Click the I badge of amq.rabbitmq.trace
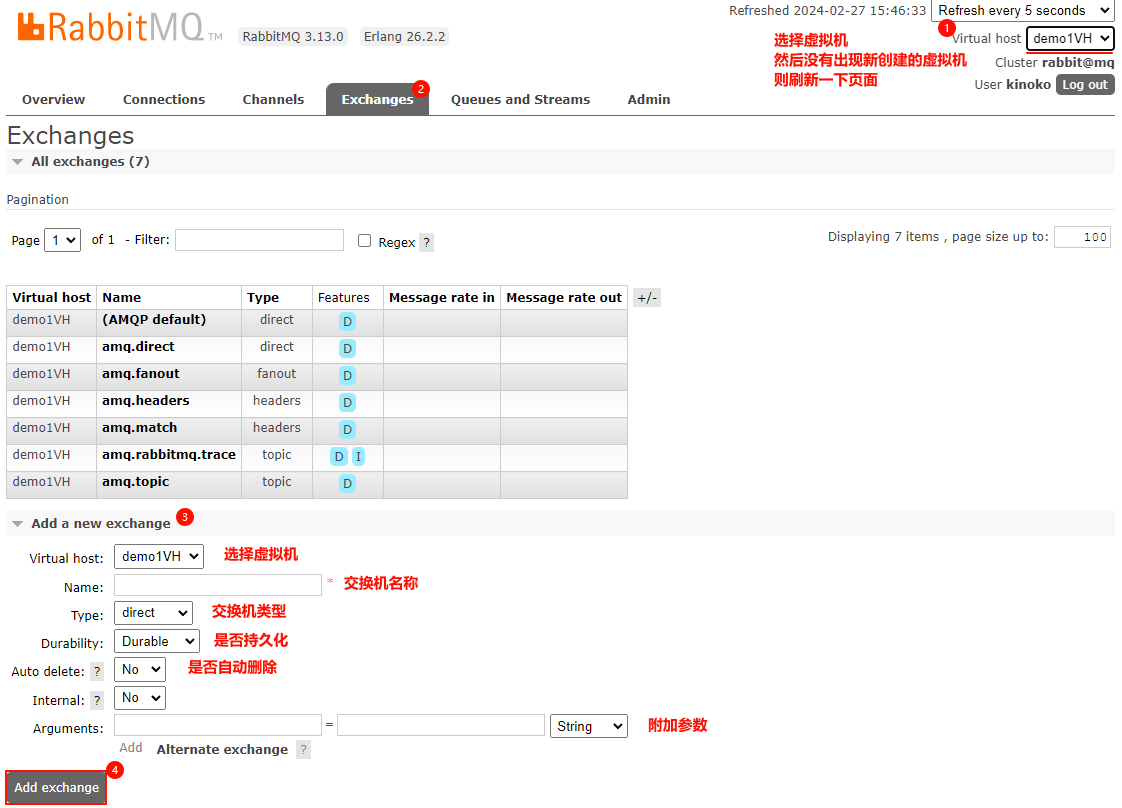The width and height of the screenshot is (1122, 808). 358,457
